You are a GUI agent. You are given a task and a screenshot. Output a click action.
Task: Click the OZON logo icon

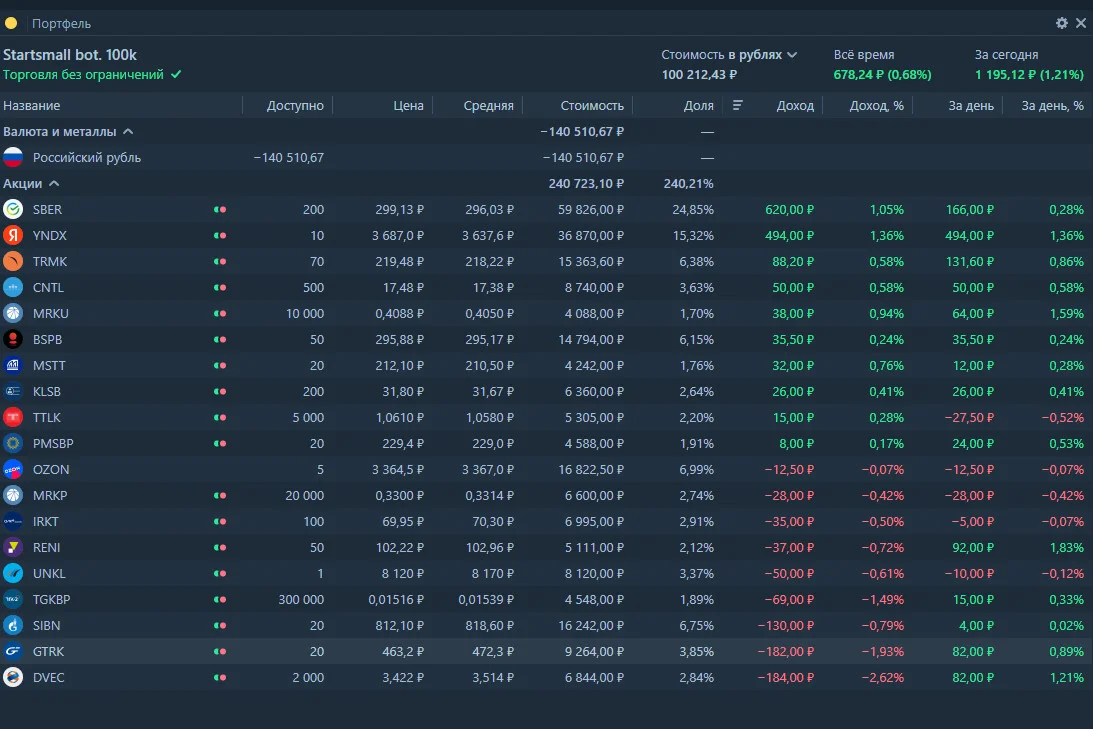click(13, 470)
